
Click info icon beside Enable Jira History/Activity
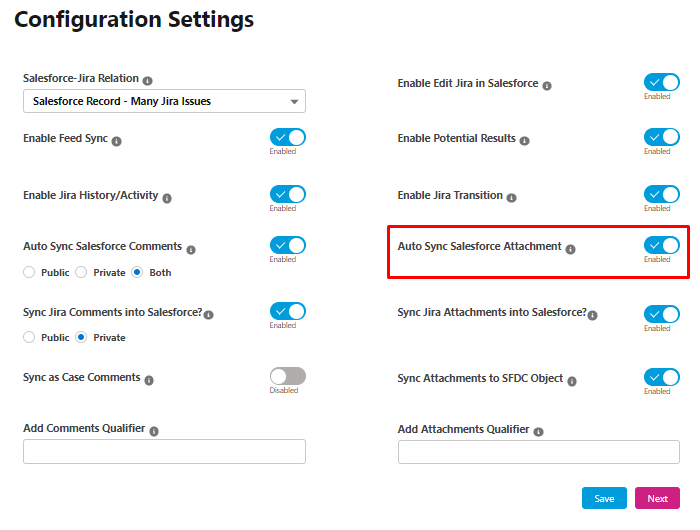click(x=167, y=198)
